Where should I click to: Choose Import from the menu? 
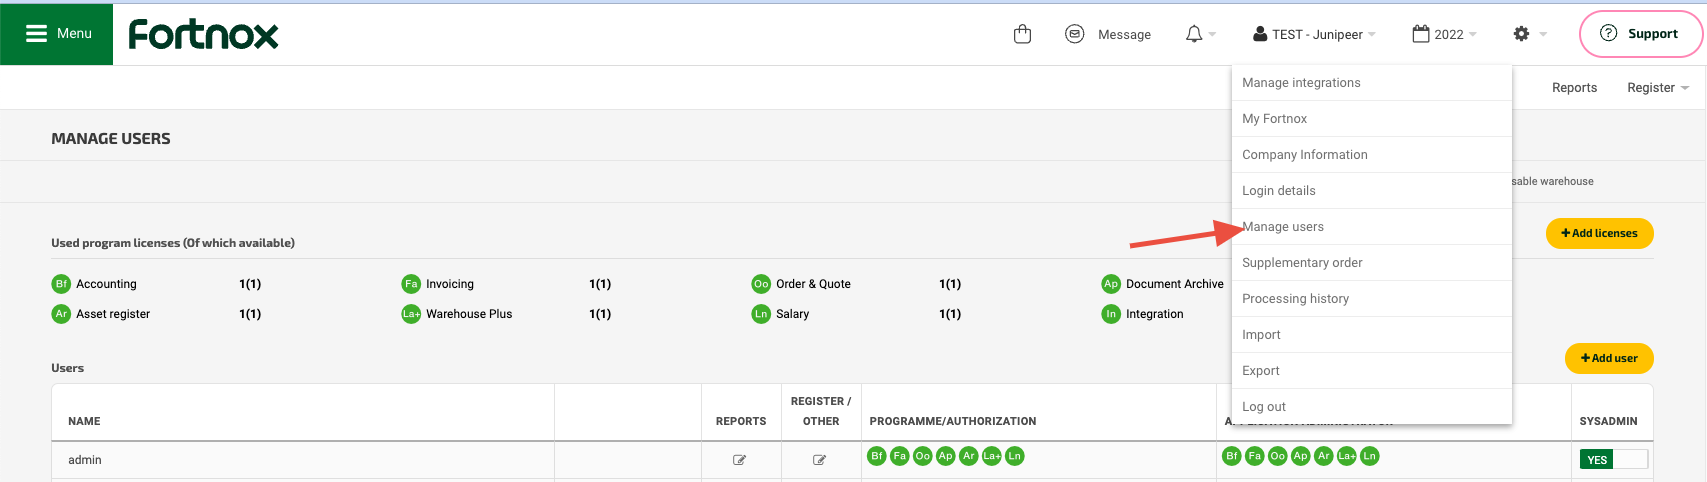click(1371, 335)
